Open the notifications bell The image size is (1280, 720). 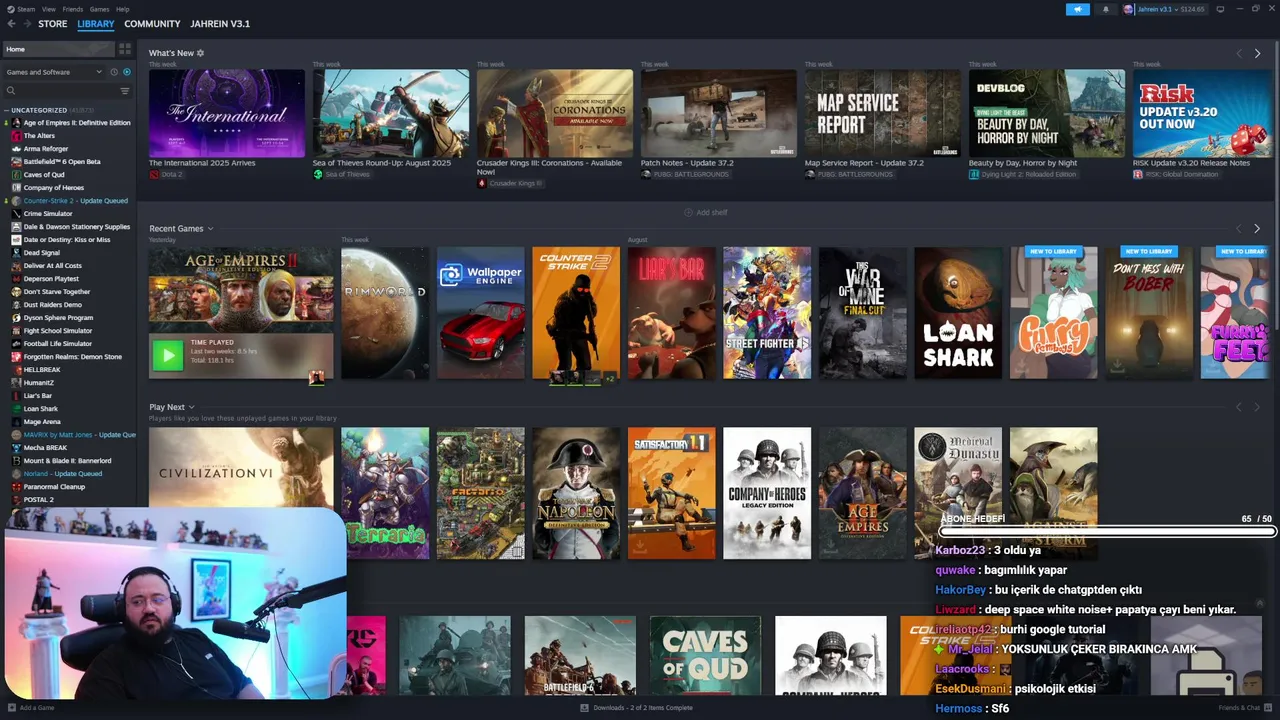[x=1105, y=9]
